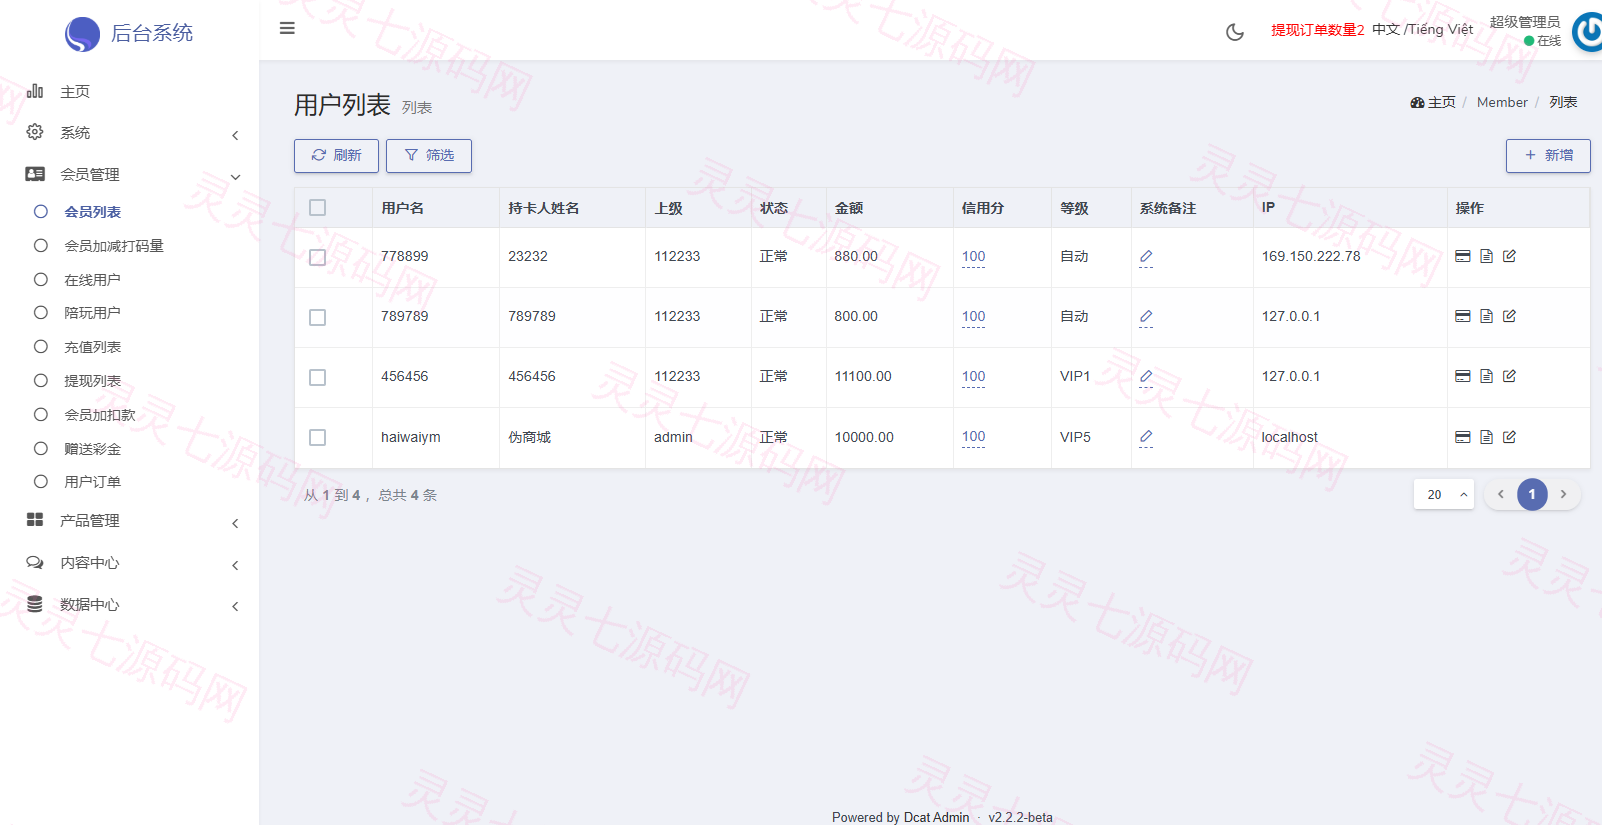Click page 1 in pagination
The image size is (1602, 825).
tap(1532, 494)
